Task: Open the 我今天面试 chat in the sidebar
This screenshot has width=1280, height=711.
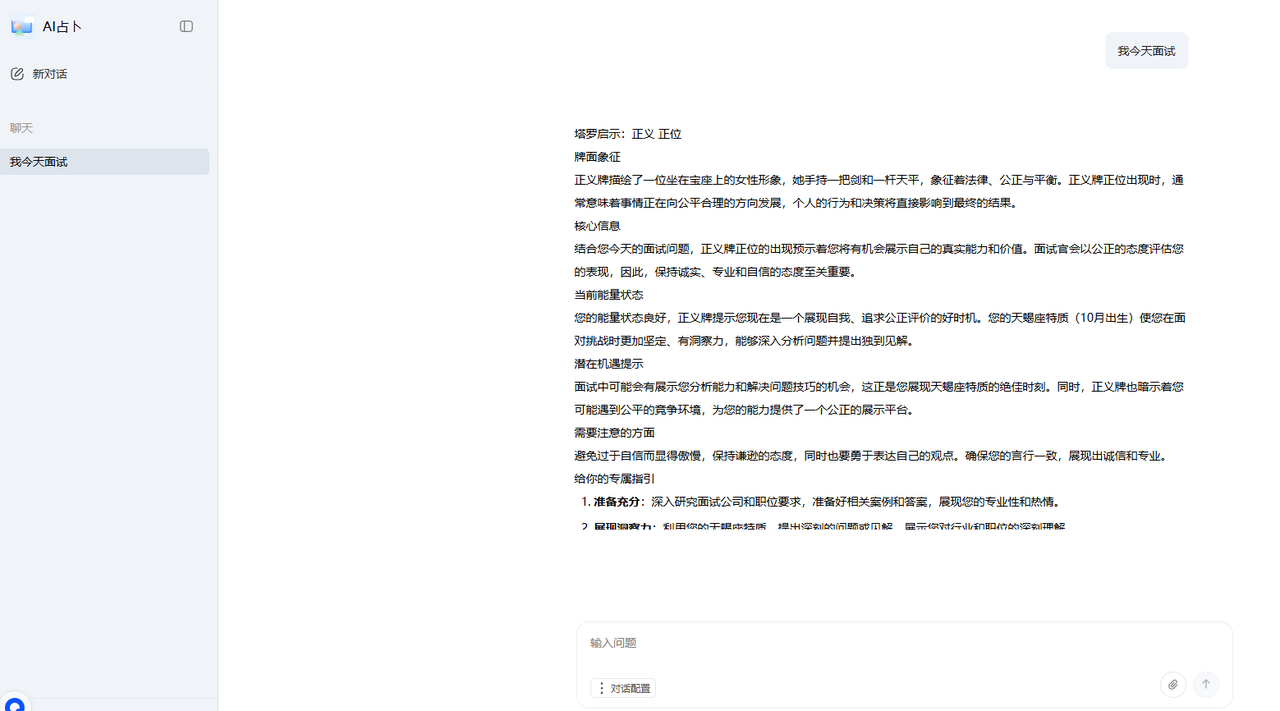Action: point(105,162)
